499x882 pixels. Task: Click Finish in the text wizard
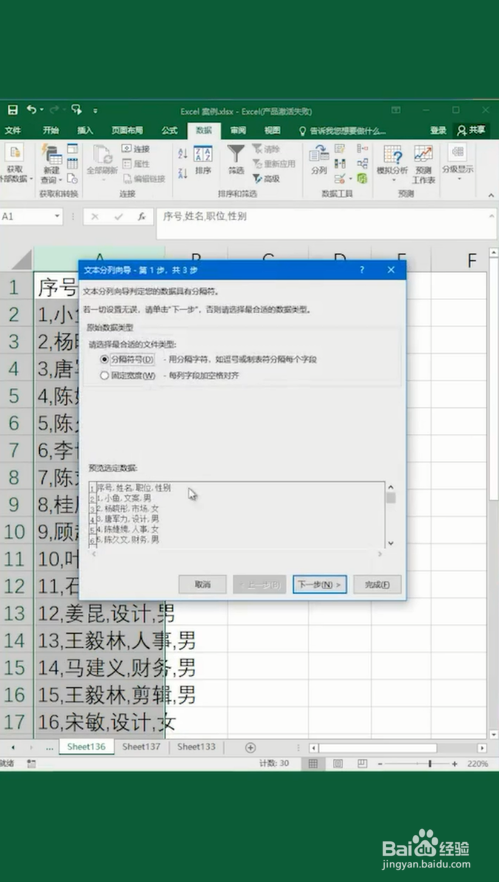pos(377,584)
